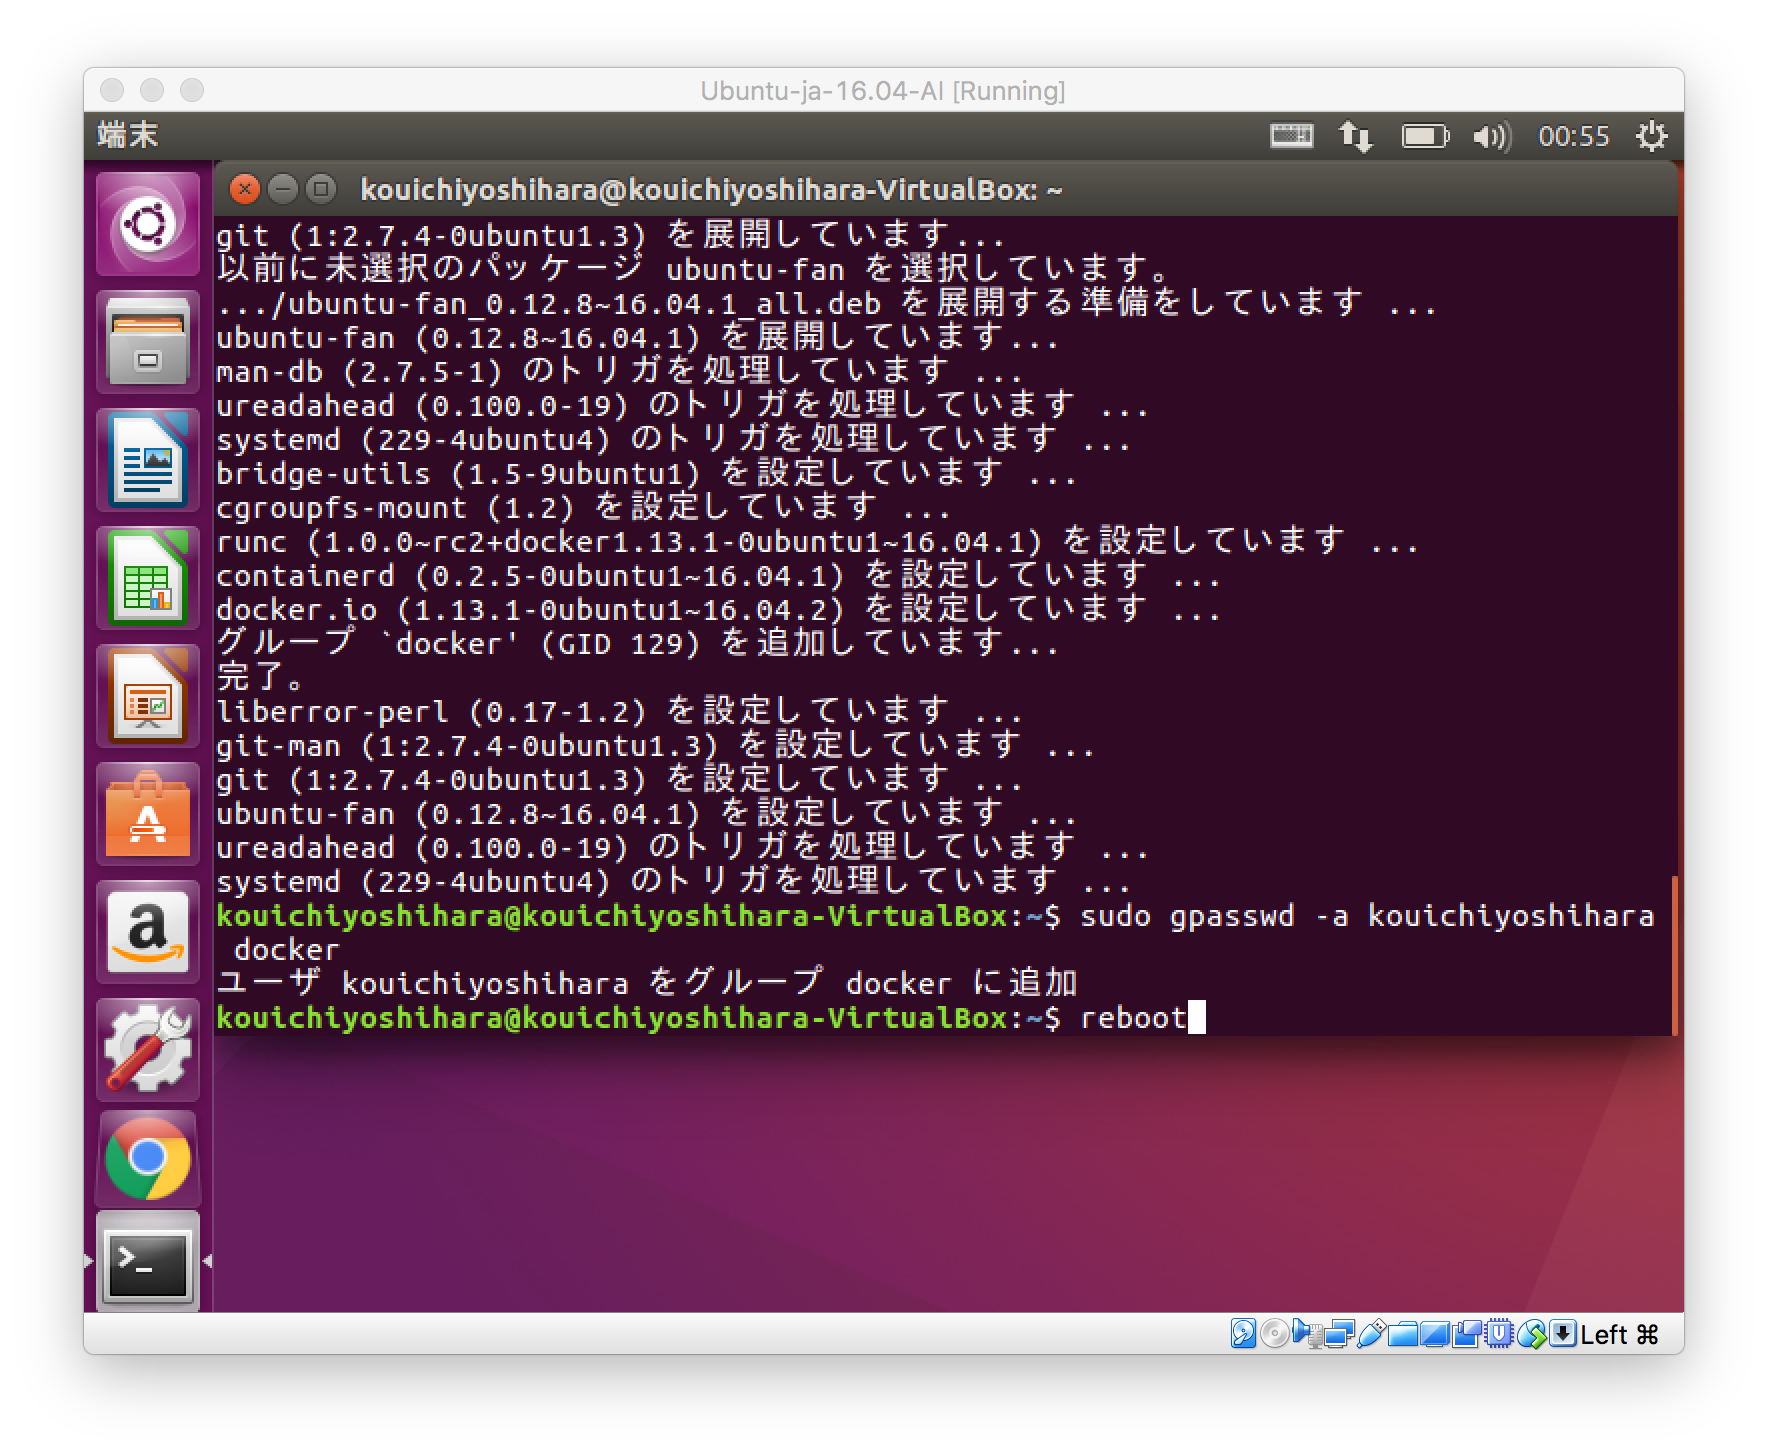Click the docker.io (1.13.1-0ubuntu1~16.04.2) line
Image resolution: width=1768 pixels, height=1454 pixels.
(718, 609)
